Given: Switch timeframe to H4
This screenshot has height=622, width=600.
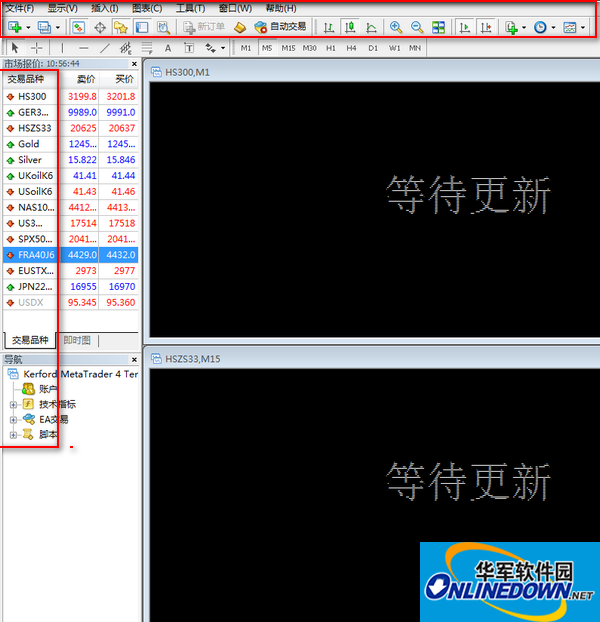Looking at the screenshot, I should tap(351, 48).
